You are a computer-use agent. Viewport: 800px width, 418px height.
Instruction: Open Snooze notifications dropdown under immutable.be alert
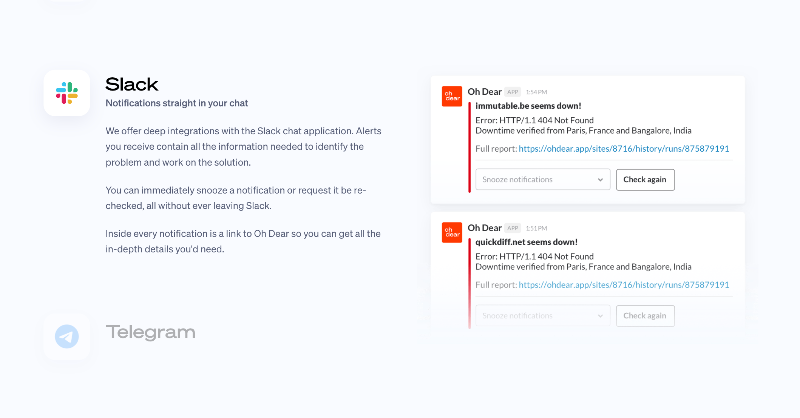pos(543,180)
